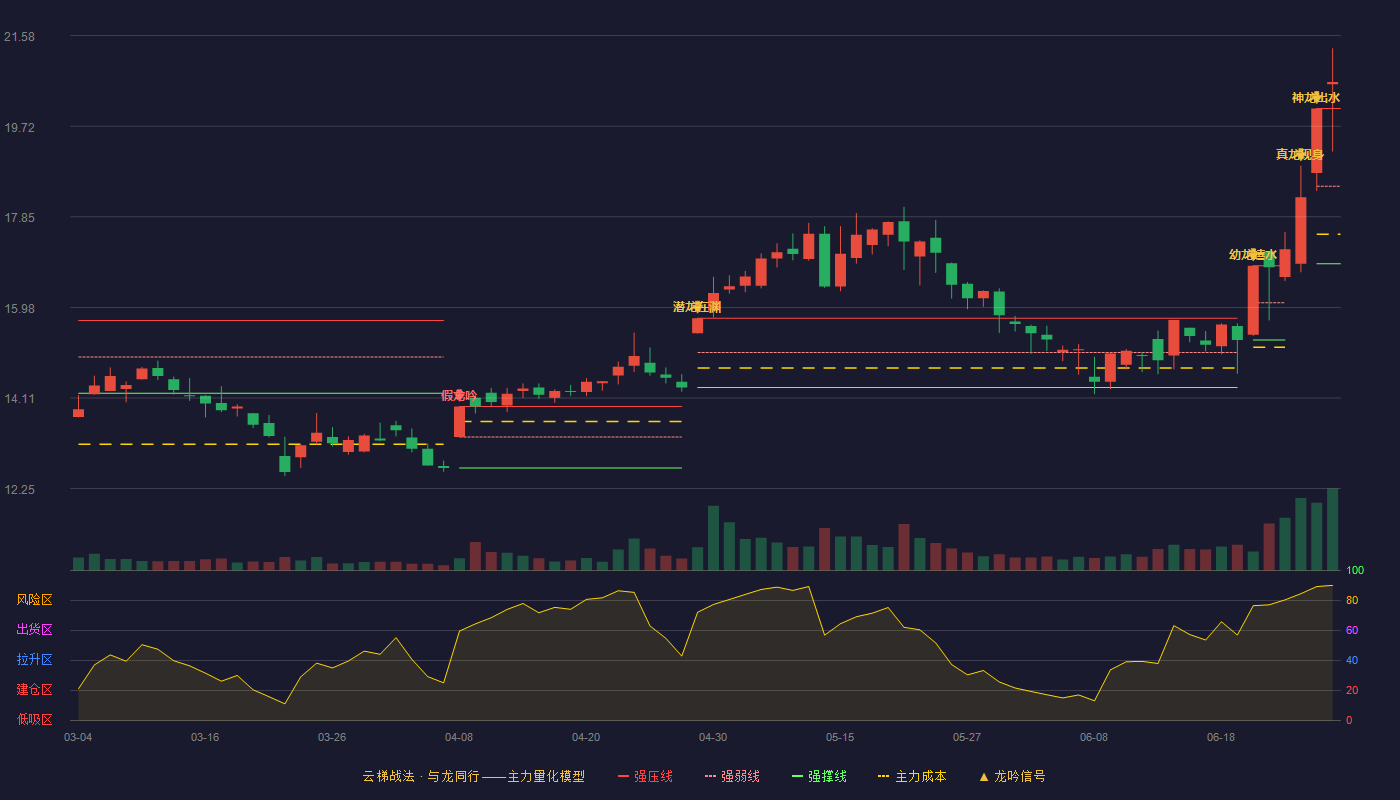This screenshot has height=800, width=1400.
Task: Click the 21.58 price axis label
Action: tap(19, 37)
